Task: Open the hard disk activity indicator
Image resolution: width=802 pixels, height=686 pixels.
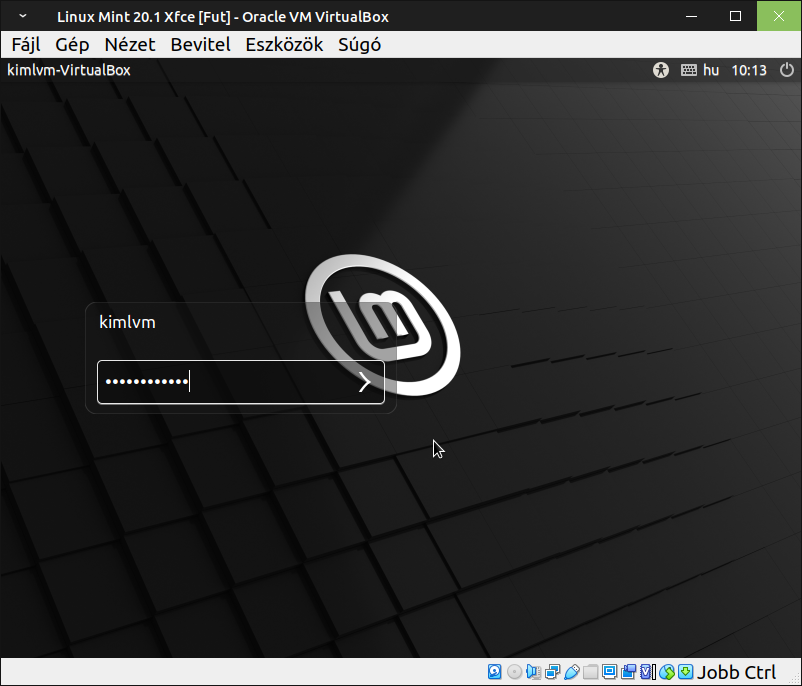Action: coord(494,672)
